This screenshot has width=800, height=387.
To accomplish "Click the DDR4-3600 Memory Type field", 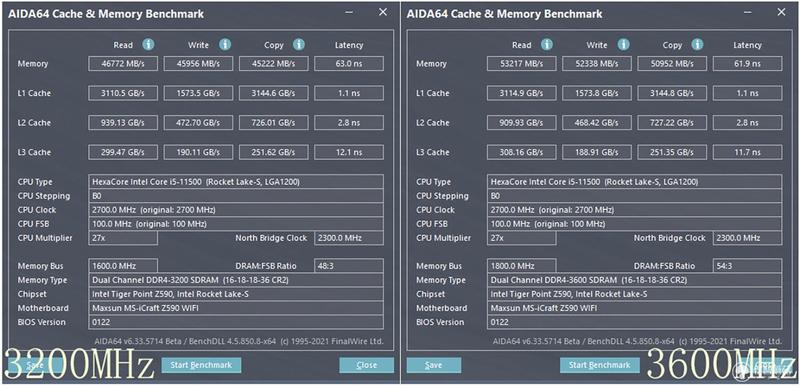I will pos(634,280).
